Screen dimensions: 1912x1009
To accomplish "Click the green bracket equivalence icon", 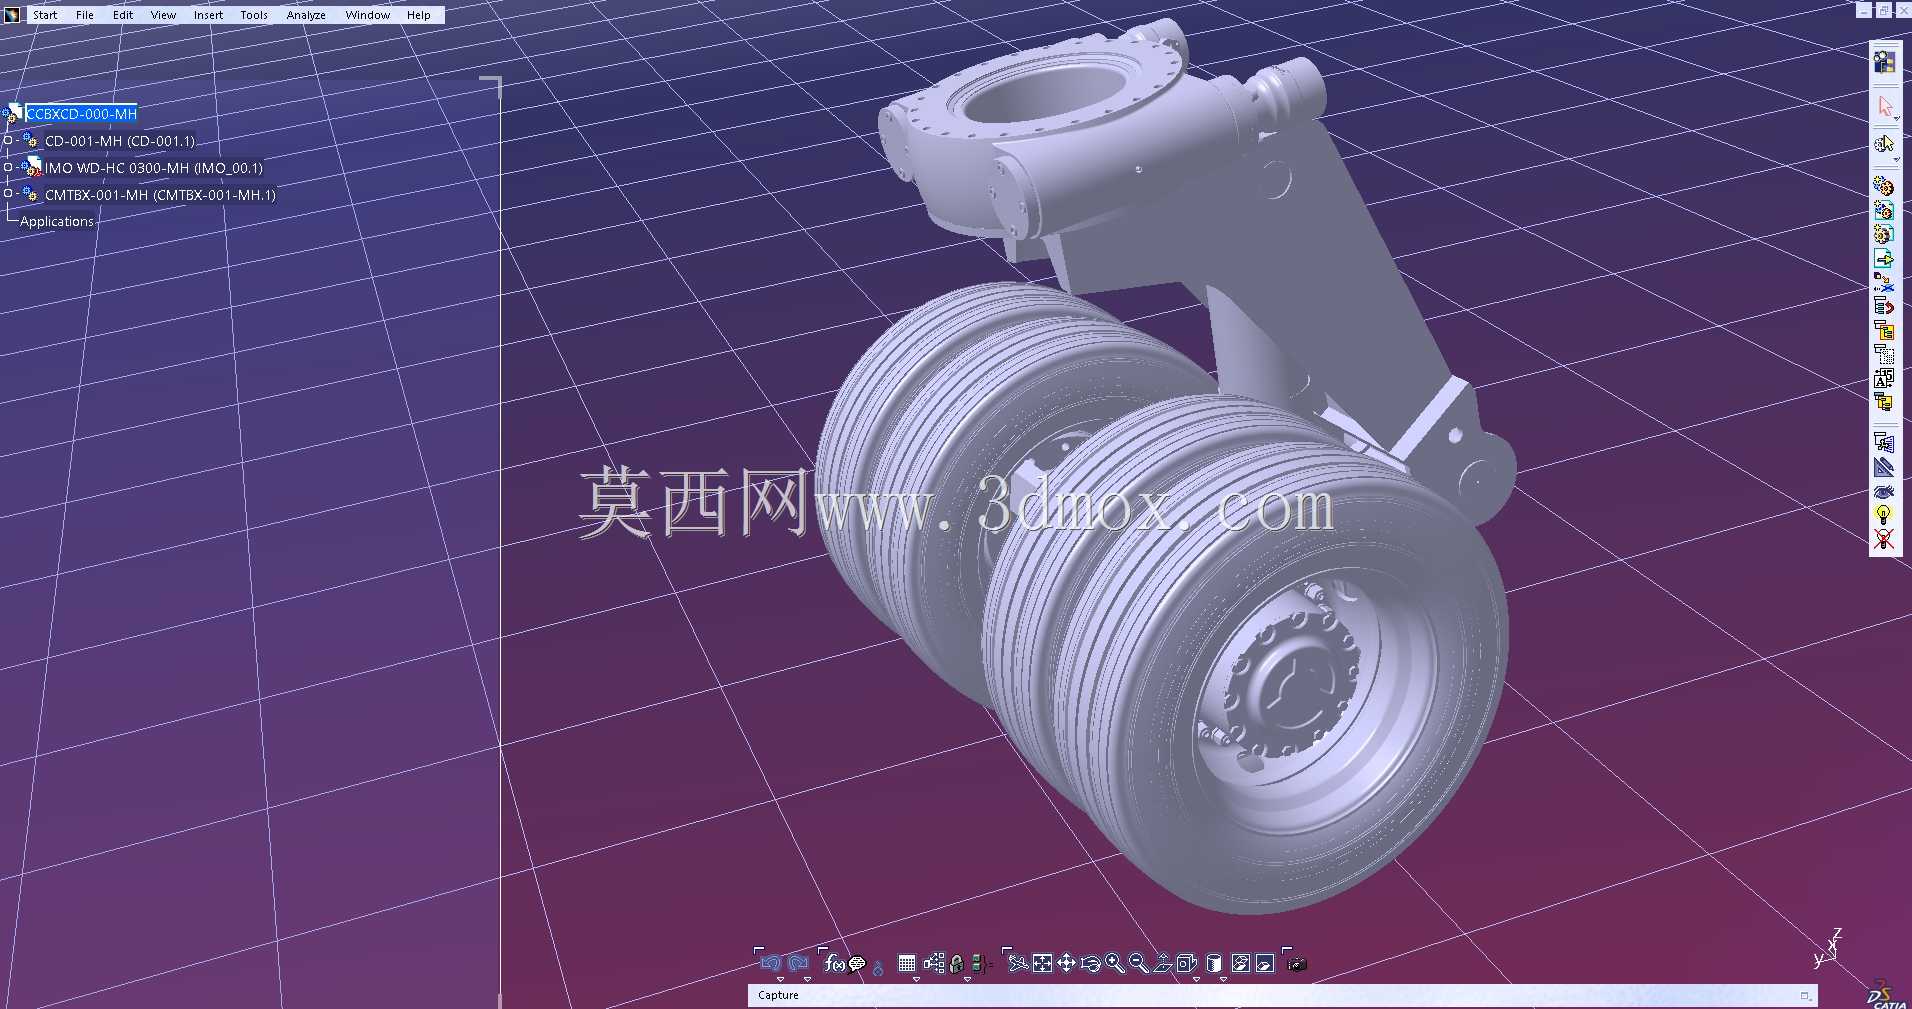I will click(x=980, y=964).
